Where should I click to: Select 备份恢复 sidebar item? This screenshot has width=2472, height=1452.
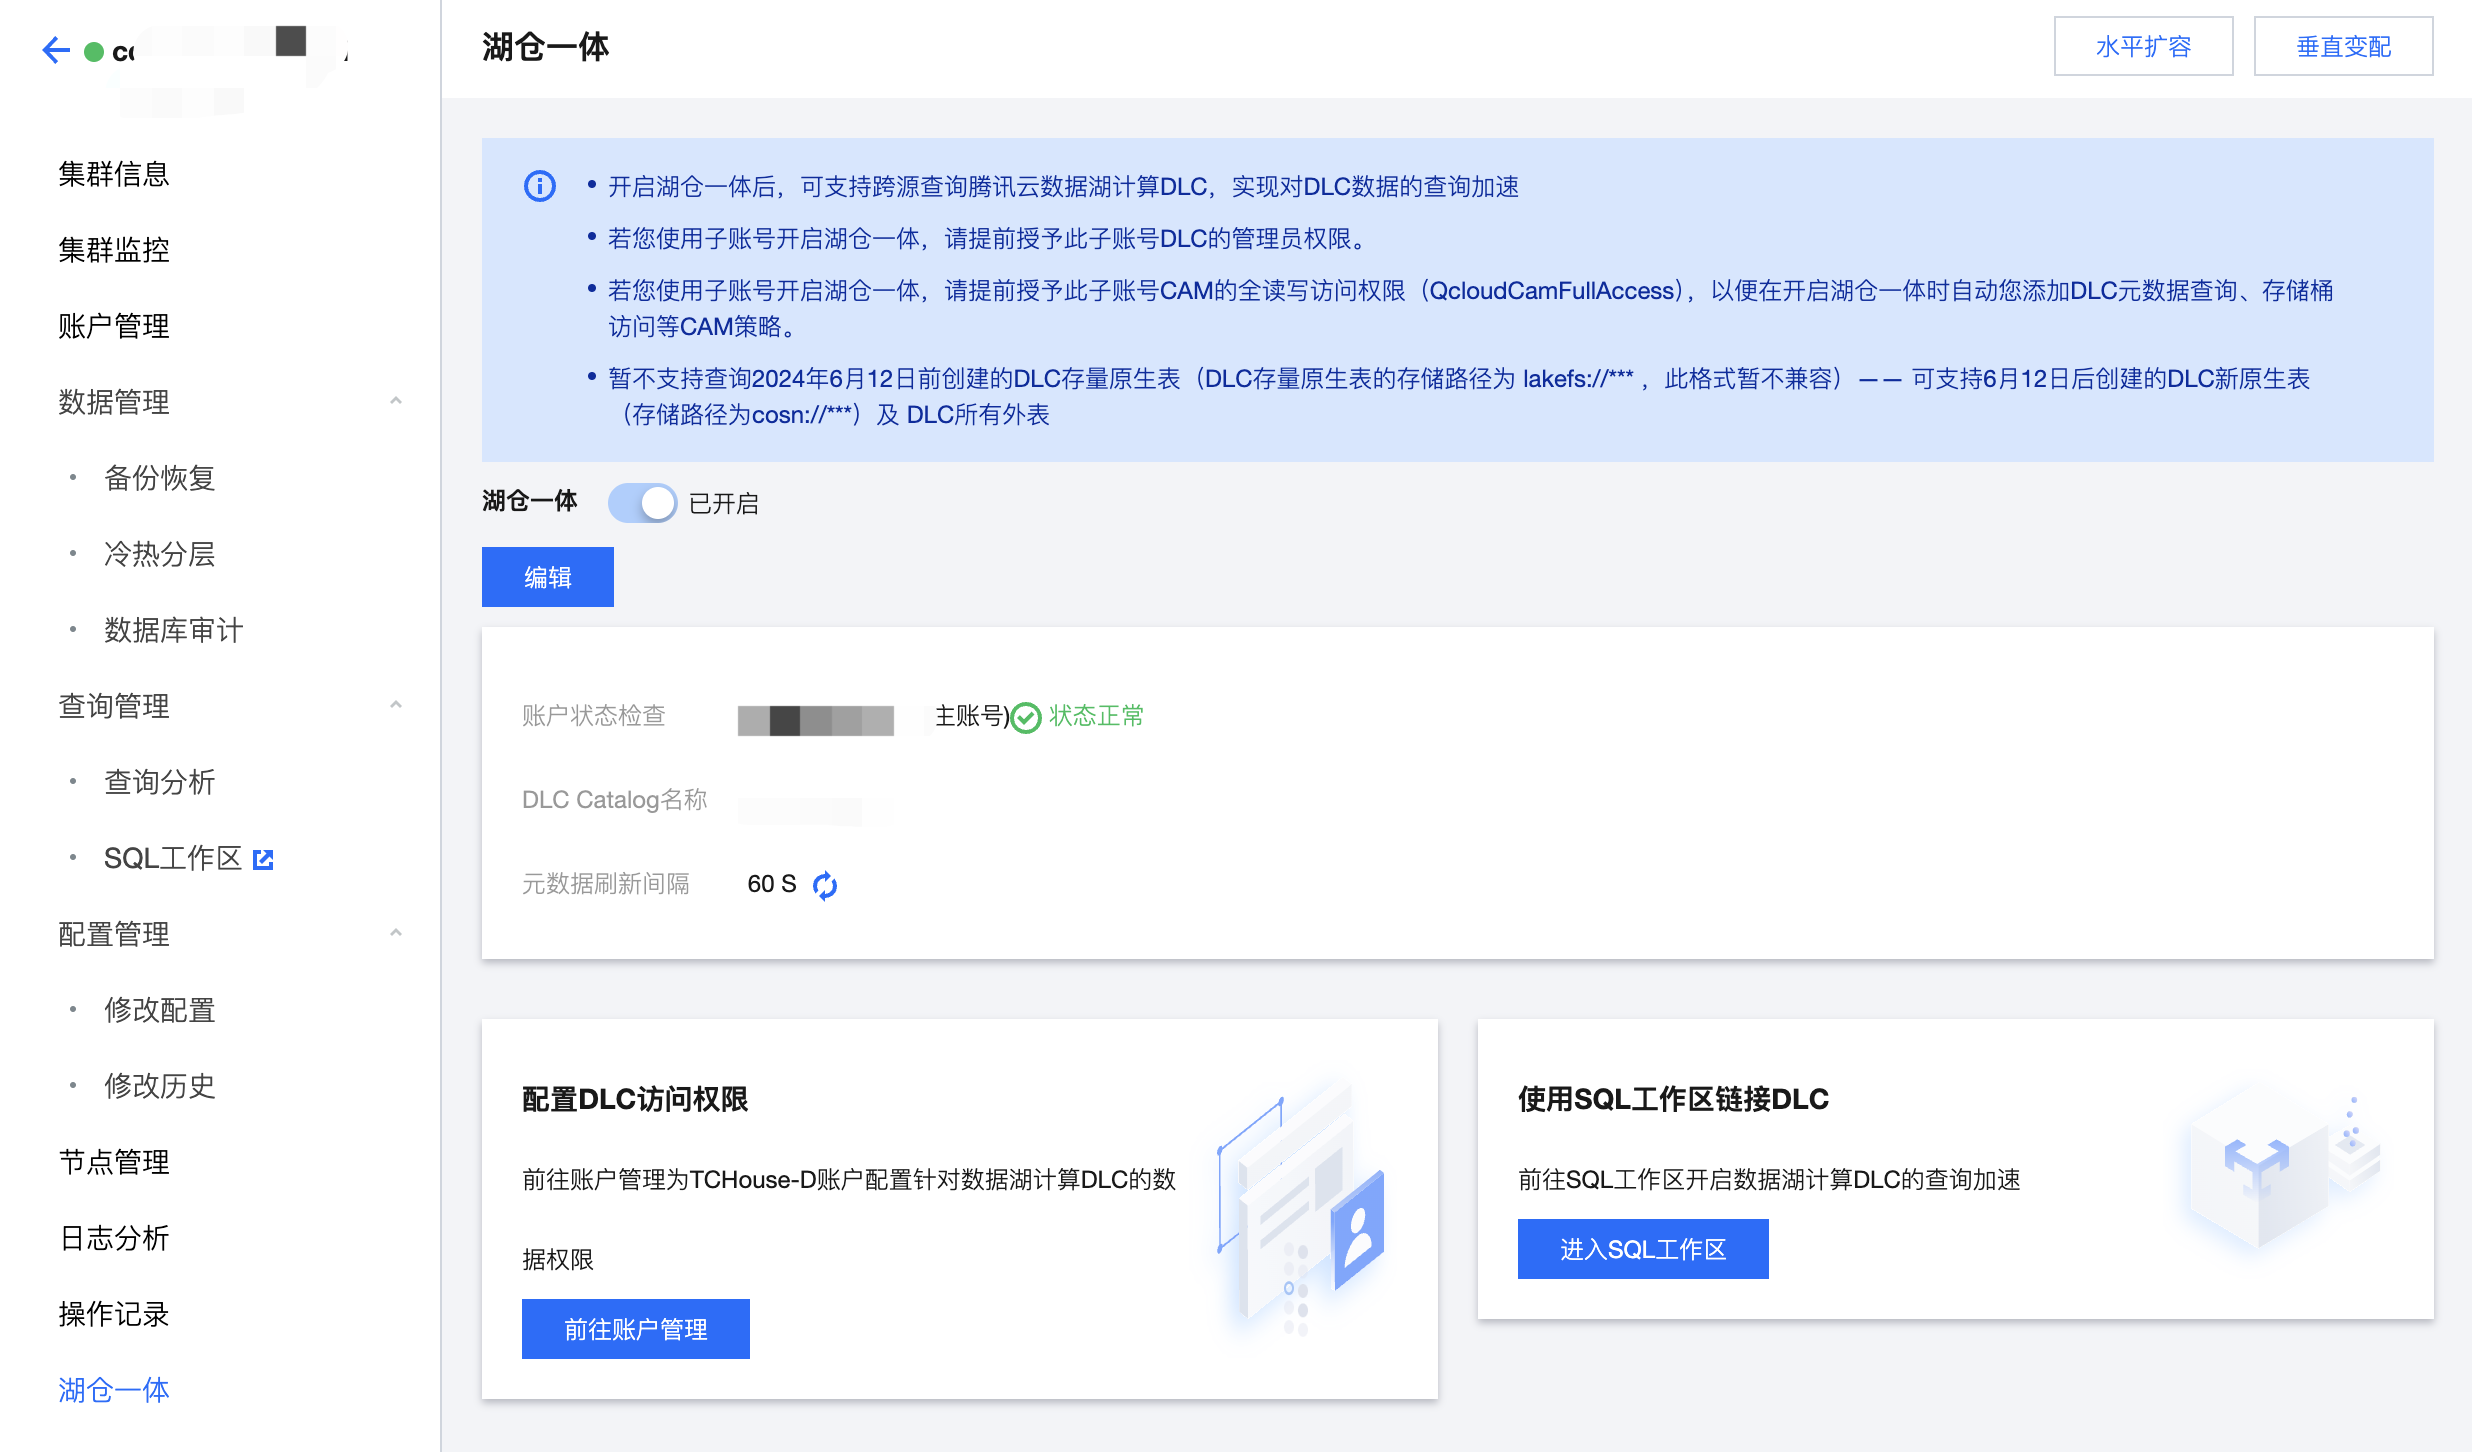[x=160, y=478]
